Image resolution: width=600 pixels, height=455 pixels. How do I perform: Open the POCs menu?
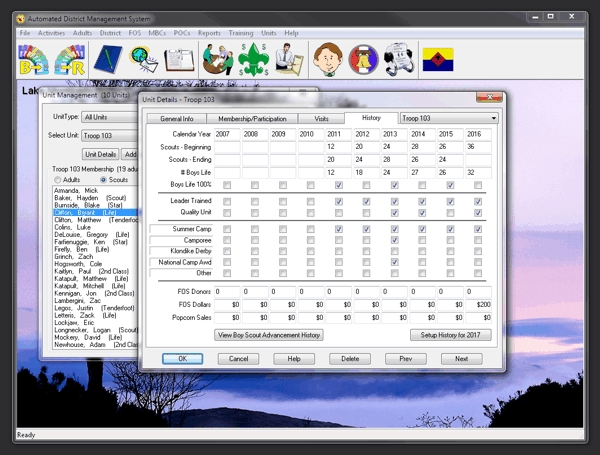tap(182, 33)
